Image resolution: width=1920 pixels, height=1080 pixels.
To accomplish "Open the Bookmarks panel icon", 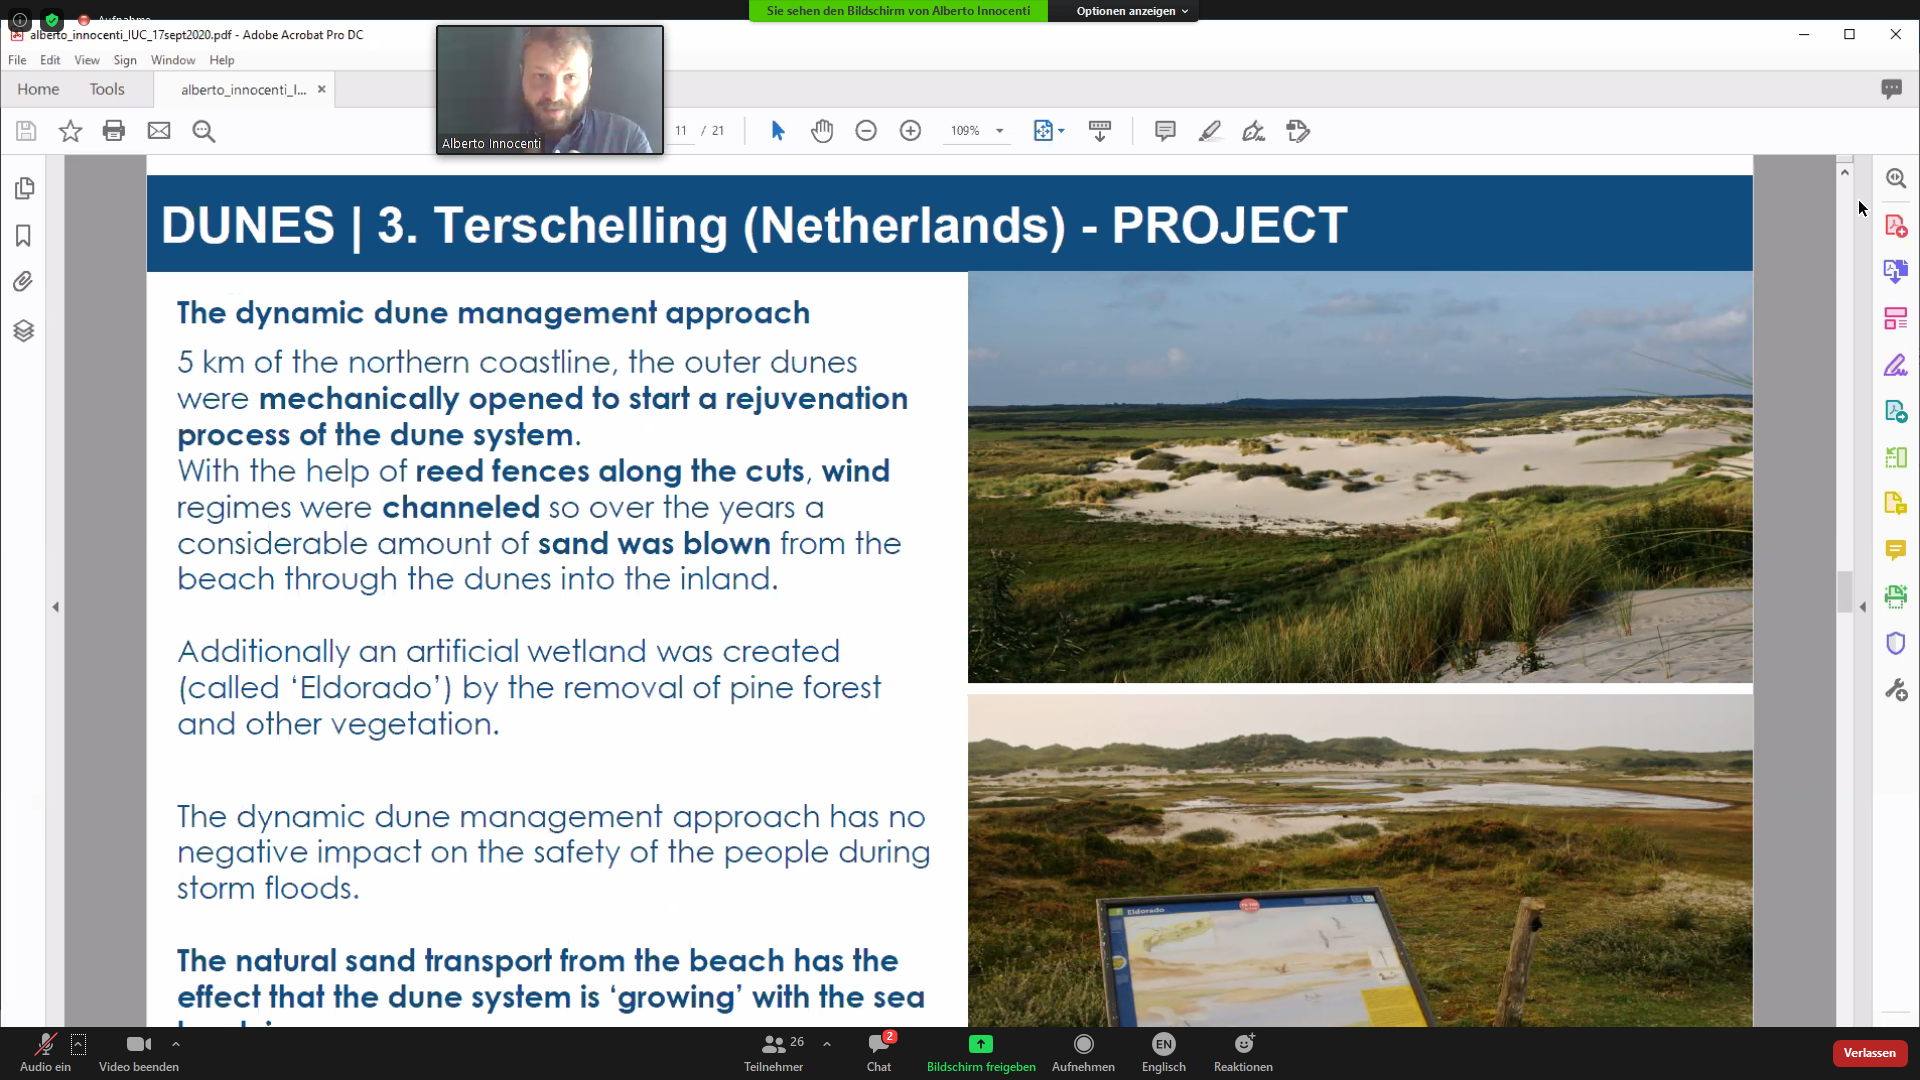I will tap(24, 235).
